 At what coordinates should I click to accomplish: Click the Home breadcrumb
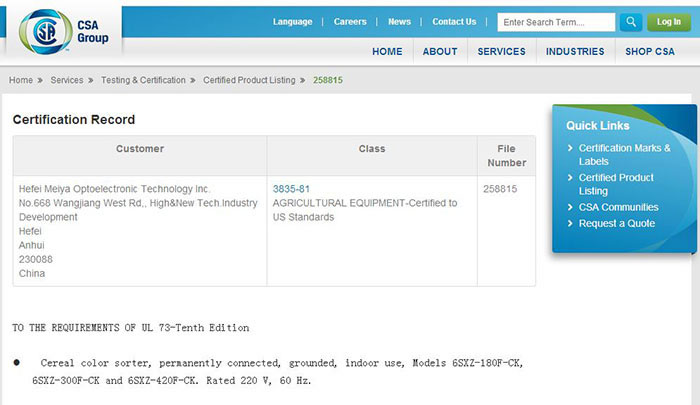pyautogui.click(x=21, y=80)
